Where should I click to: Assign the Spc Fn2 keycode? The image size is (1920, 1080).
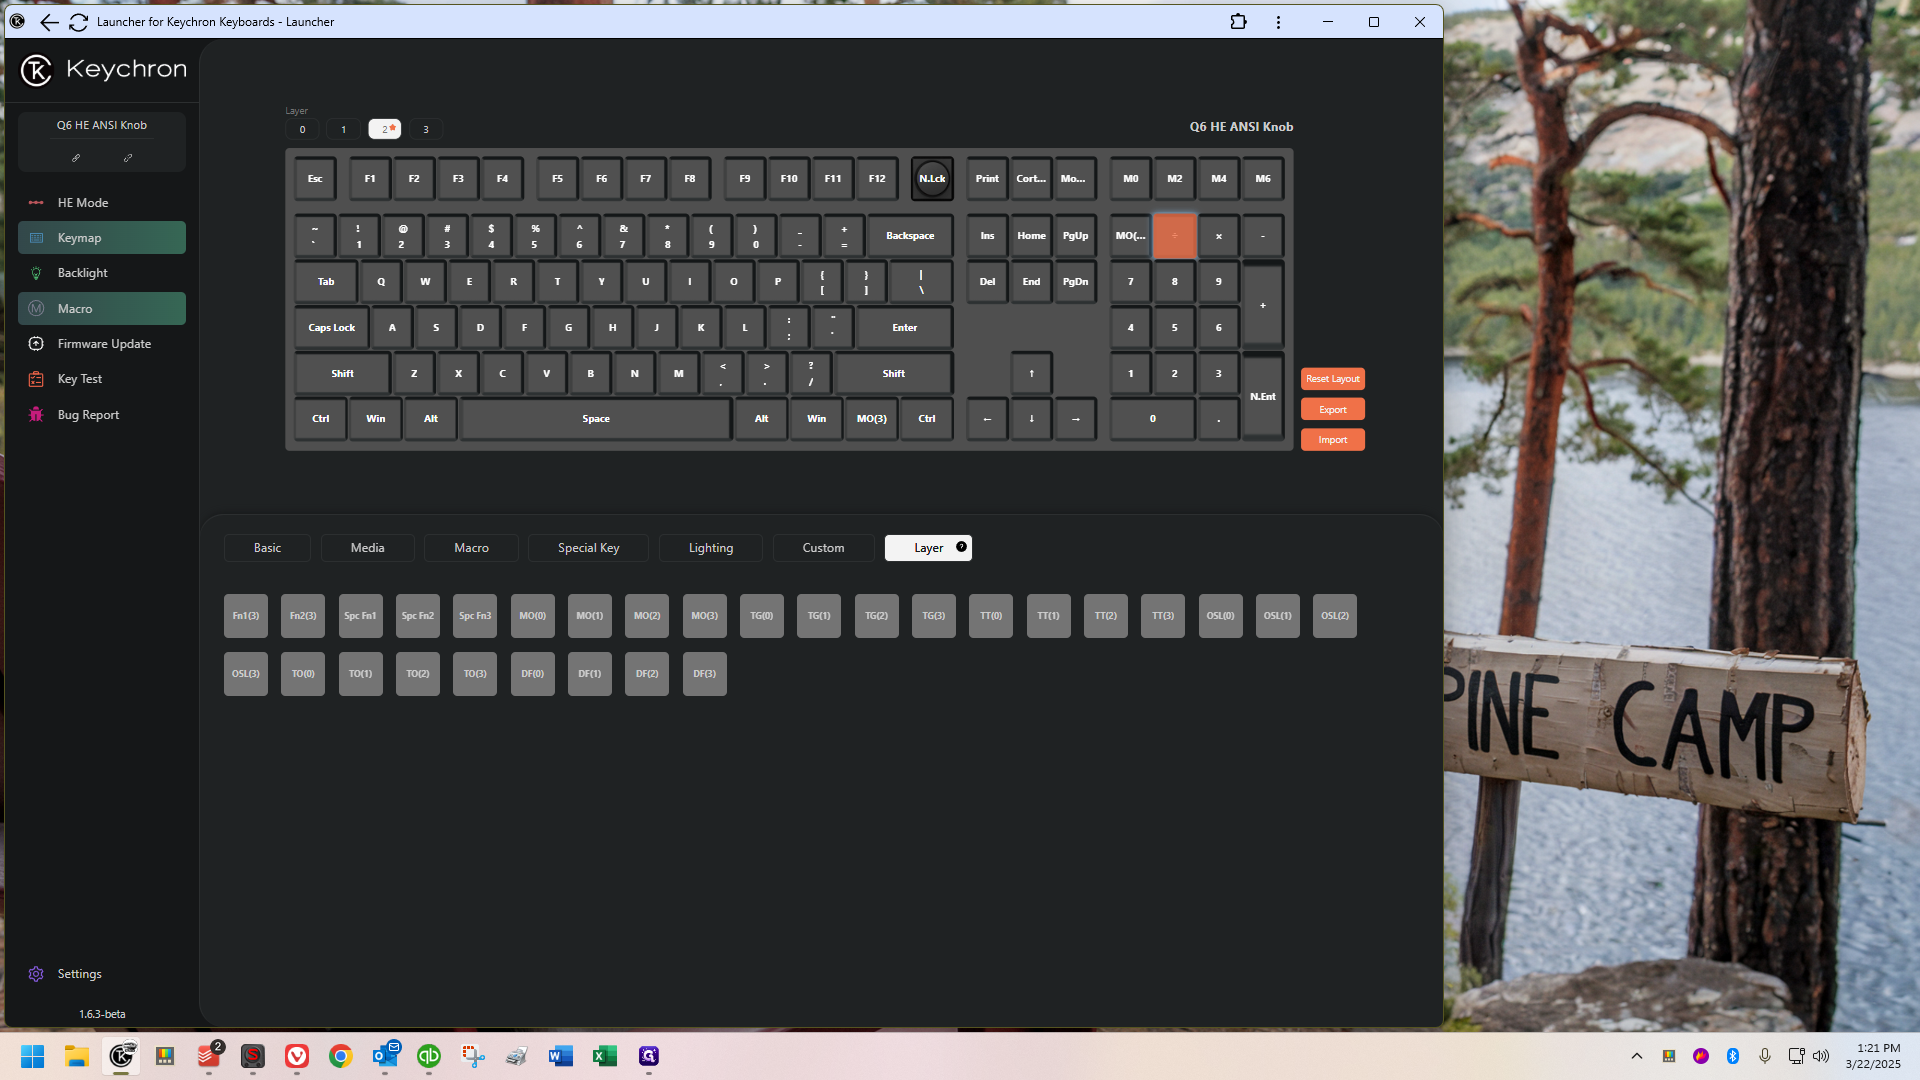[417, 616]
